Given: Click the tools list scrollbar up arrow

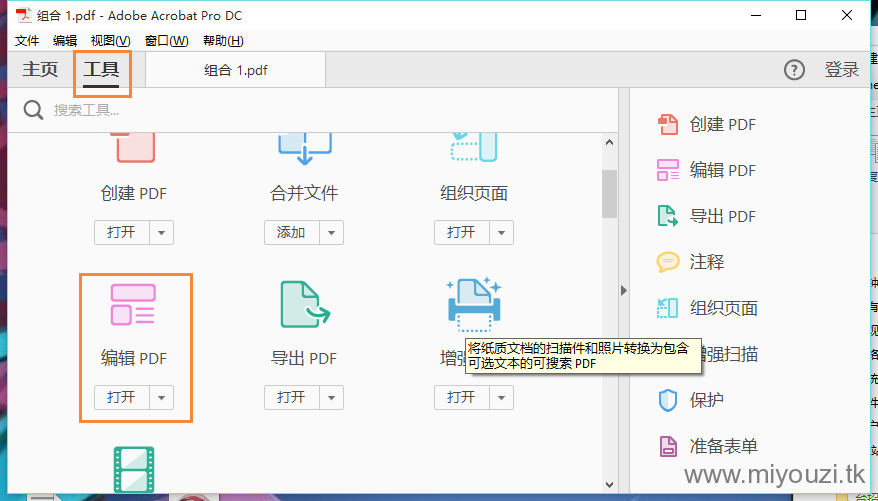Looking at the screenshot, I should point(610,143).
